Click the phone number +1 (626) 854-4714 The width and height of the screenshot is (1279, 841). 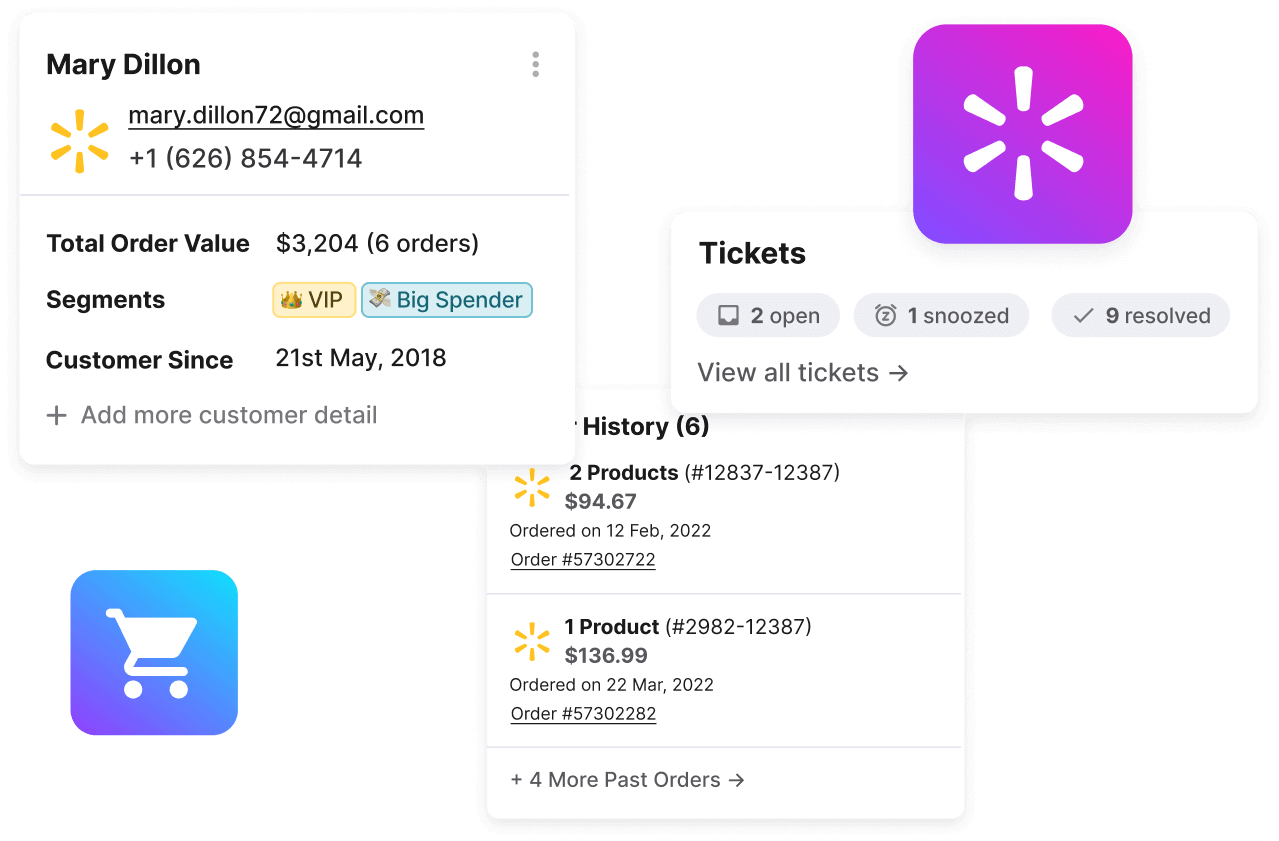[245, 158]
